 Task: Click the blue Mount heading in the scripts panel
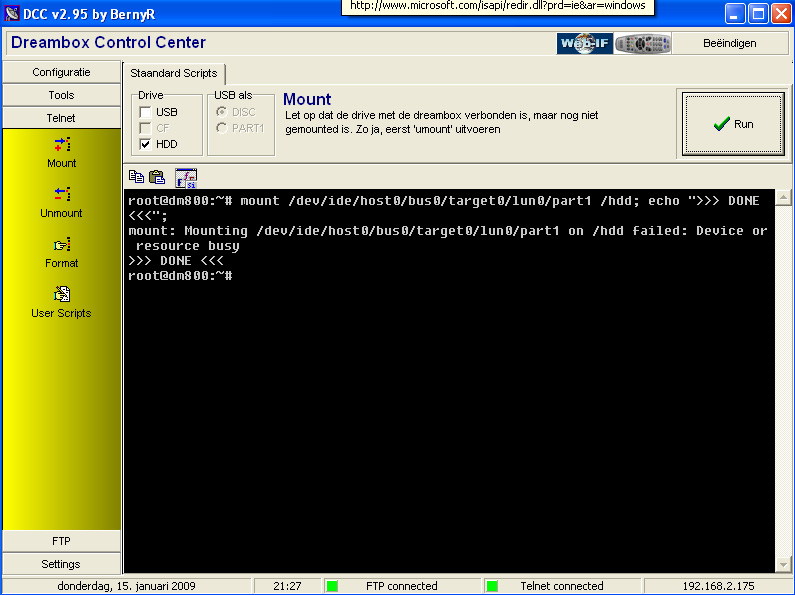pos(307,99)
